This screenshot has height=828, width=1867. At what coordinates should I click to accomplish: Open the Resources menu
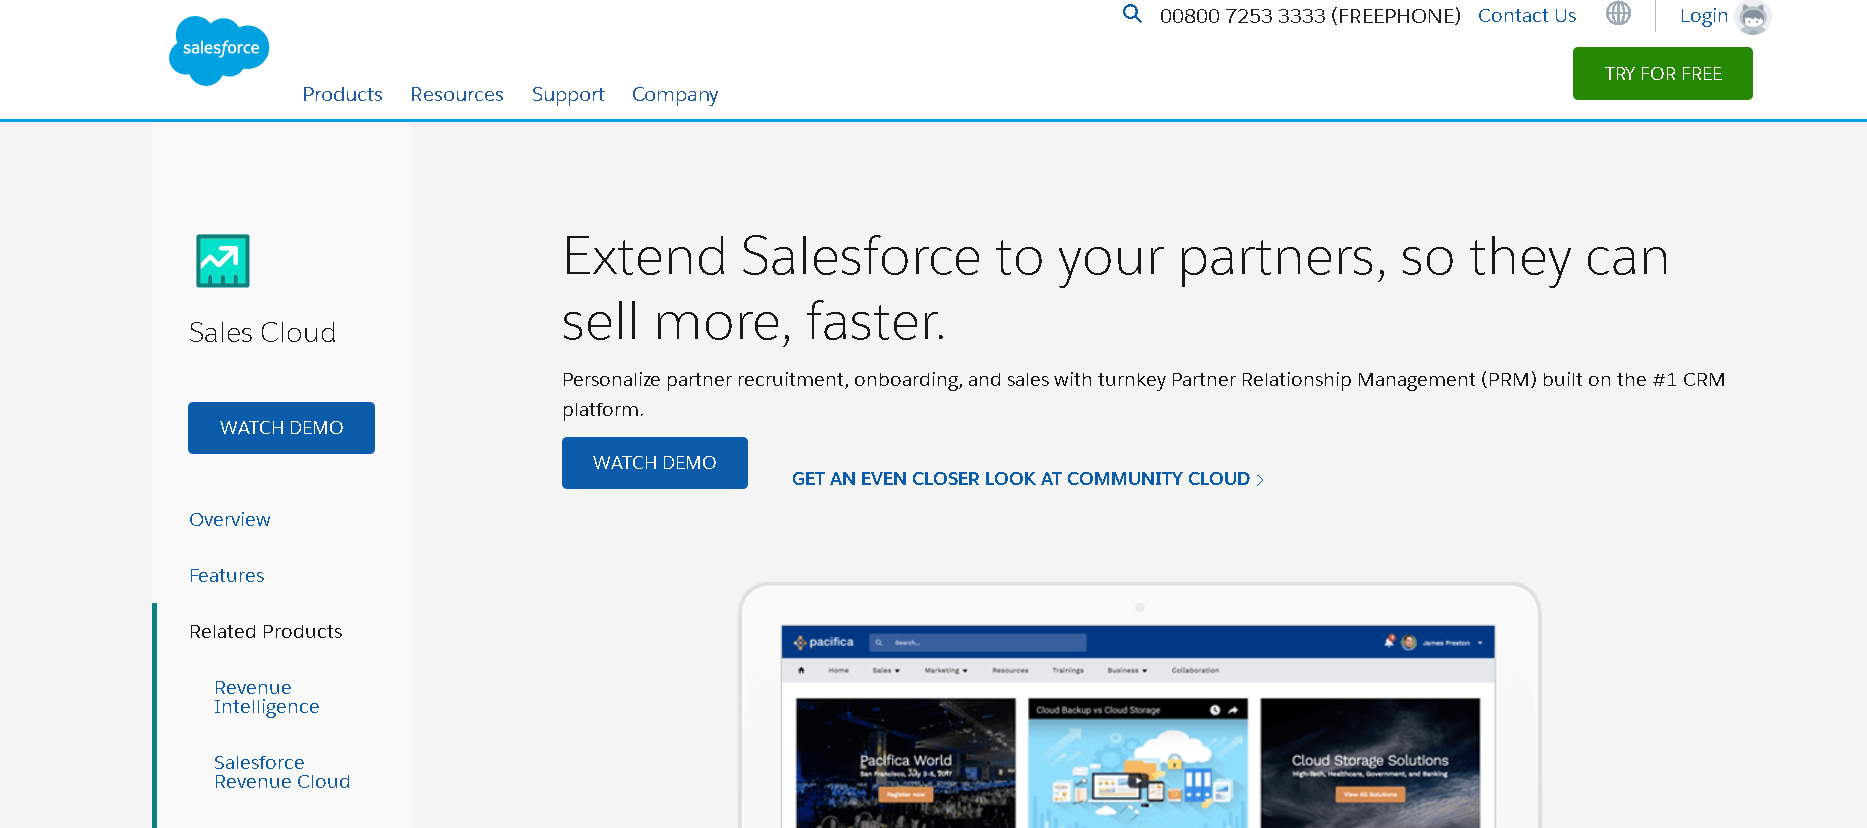tap(457, 94)
